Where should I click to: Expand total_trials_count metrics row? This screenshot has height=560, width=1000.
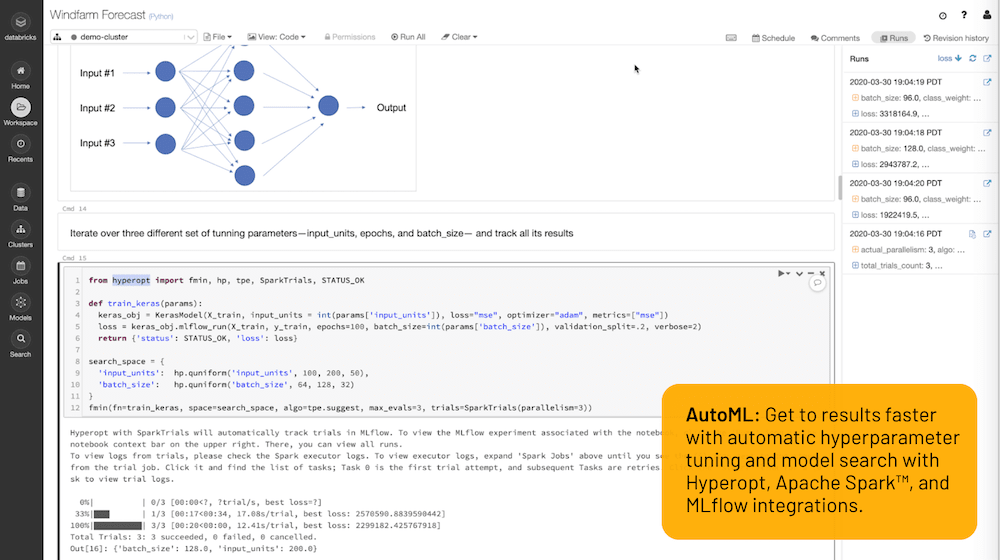point(855,265)
